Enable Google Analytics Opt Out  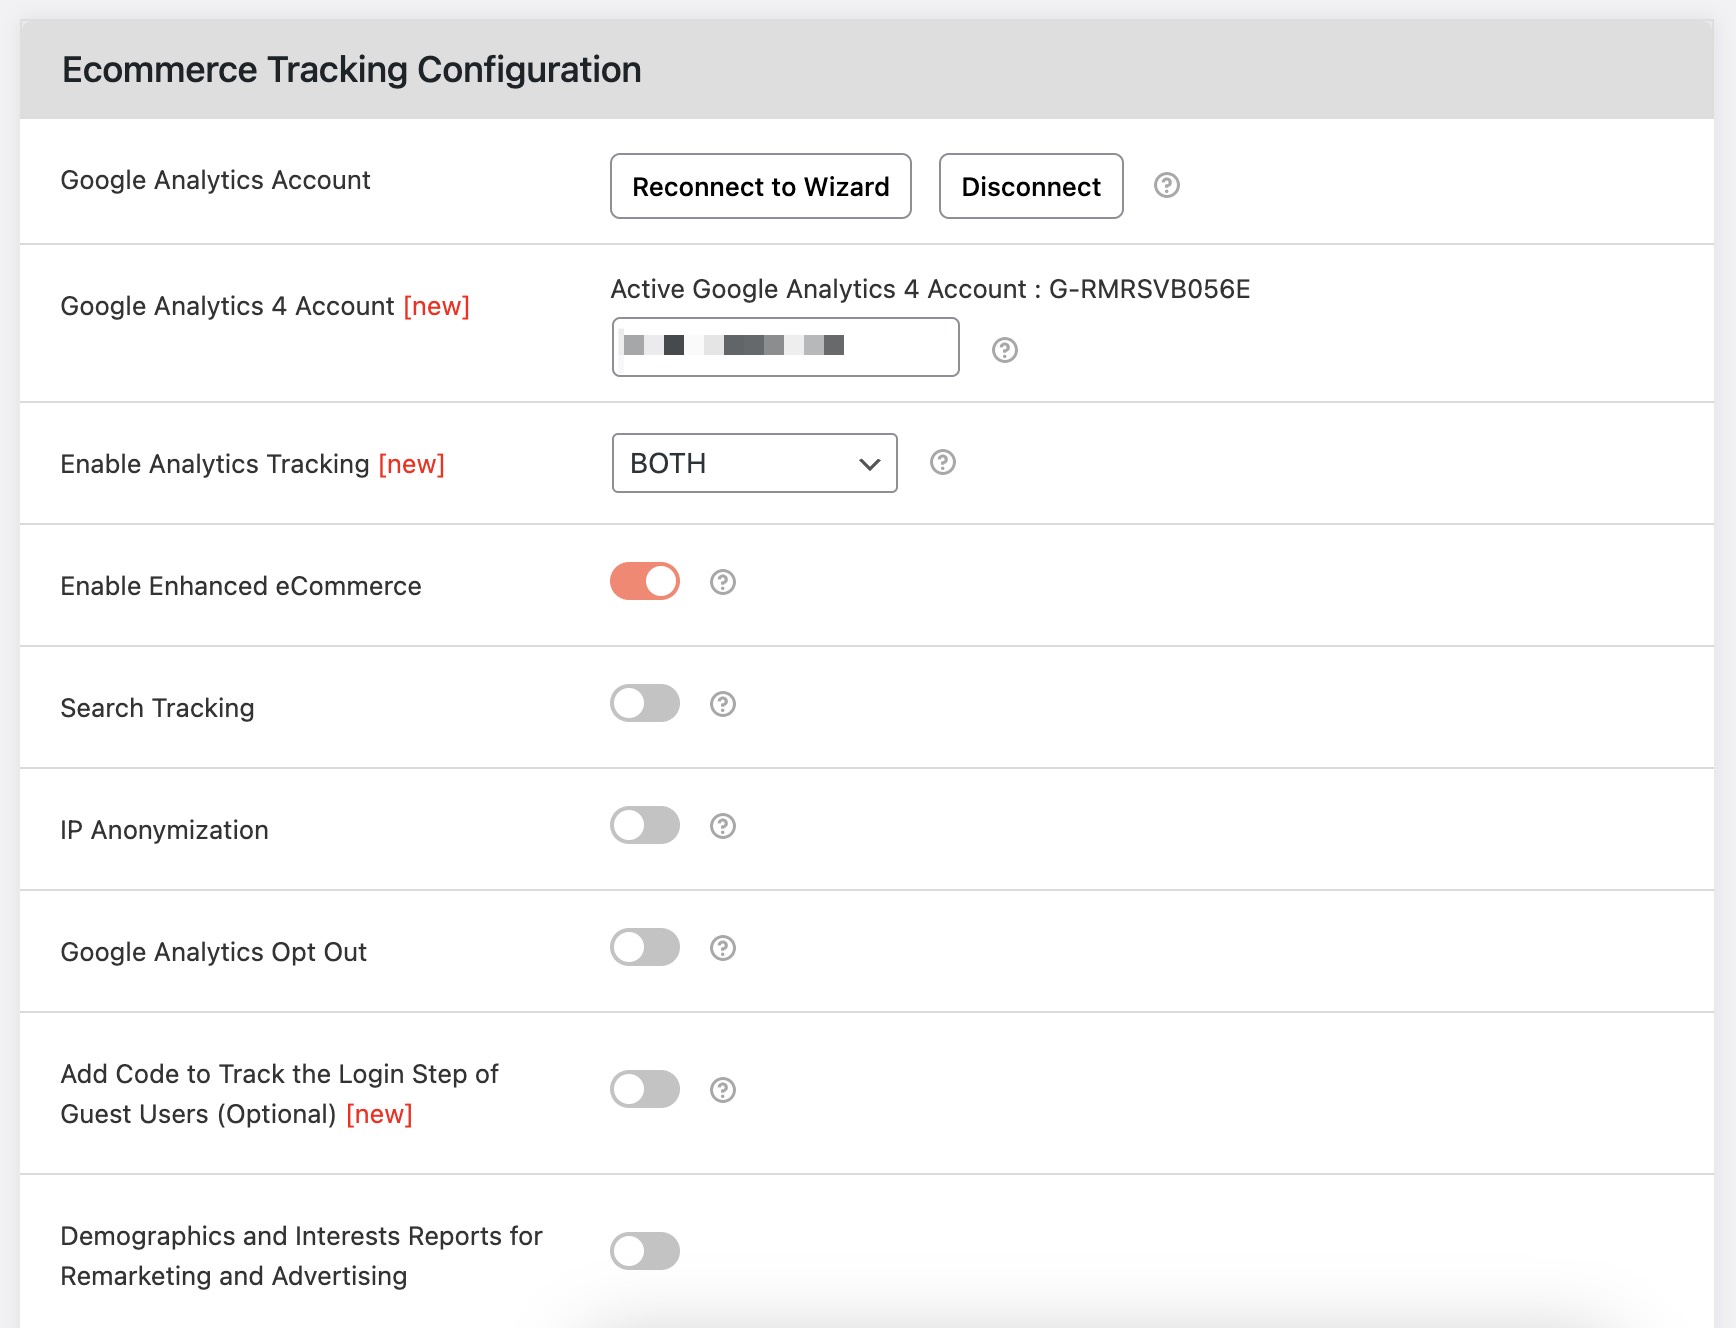(x=644, y=947)
